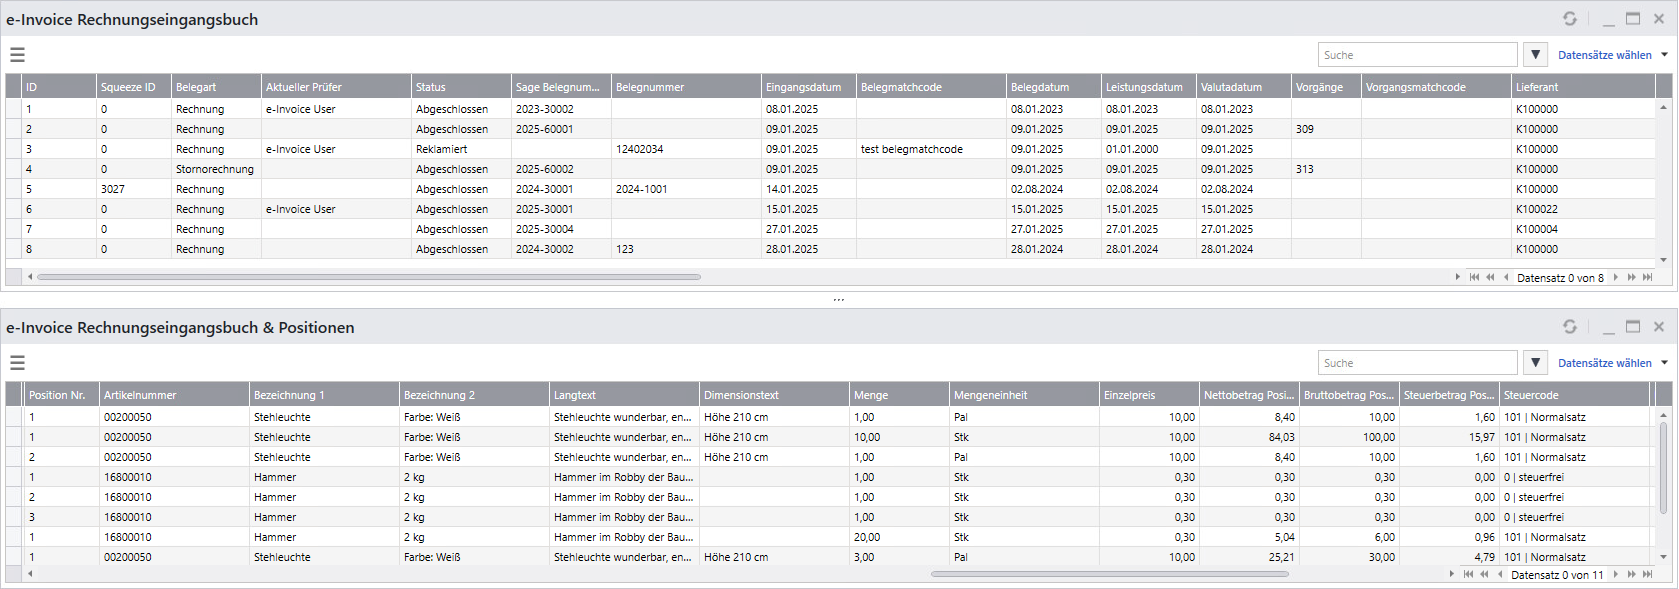Click the upper Datensätze wählen link
Viewport: 1679px width, 589px height.
pyautogui.click(x=1604, y=55)
